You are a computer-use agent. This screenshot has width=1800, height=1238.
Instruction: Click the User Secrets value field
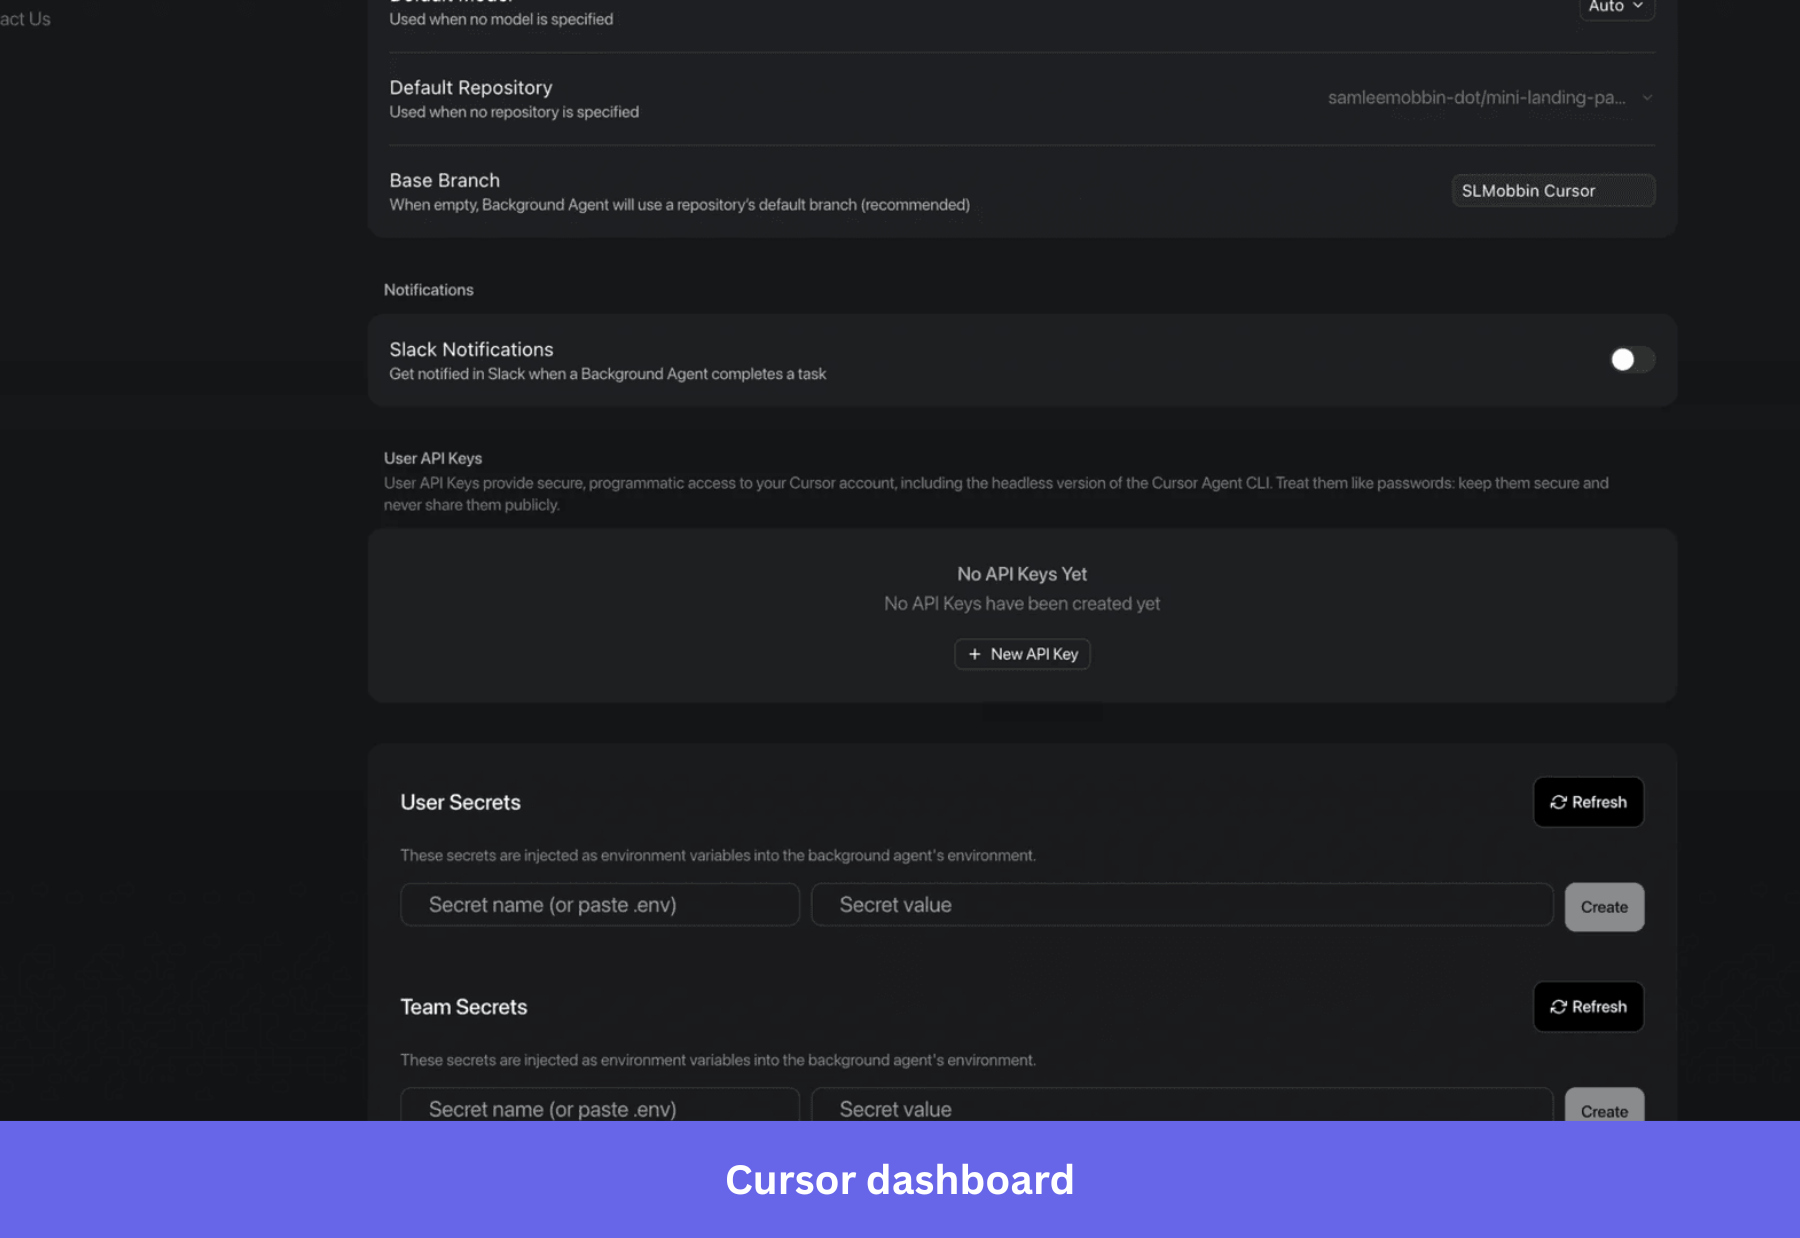(1182, 905)
